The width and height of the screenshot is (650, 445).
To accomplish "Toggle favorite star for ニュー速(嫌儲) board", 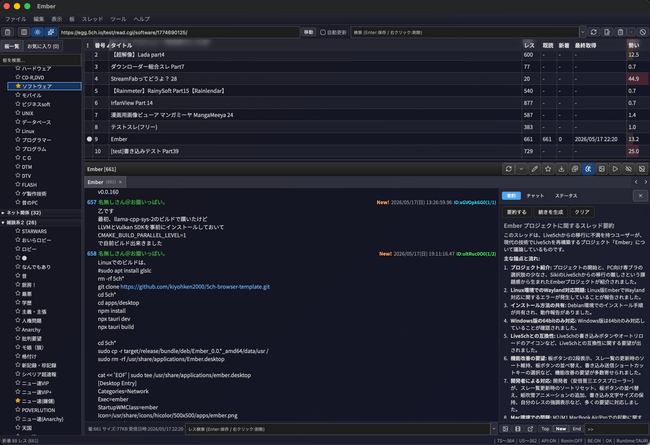I will (18, 401).
